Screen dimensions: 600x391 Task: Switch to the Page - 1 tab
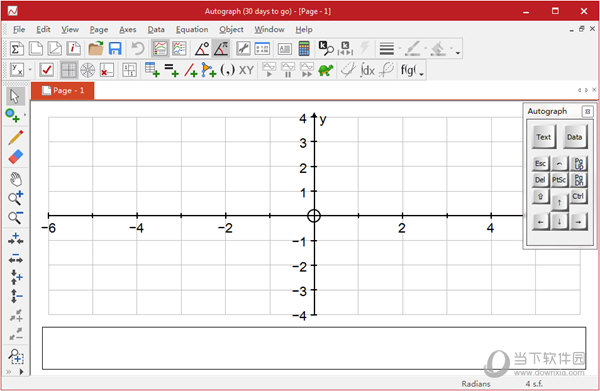pos(63,91)
